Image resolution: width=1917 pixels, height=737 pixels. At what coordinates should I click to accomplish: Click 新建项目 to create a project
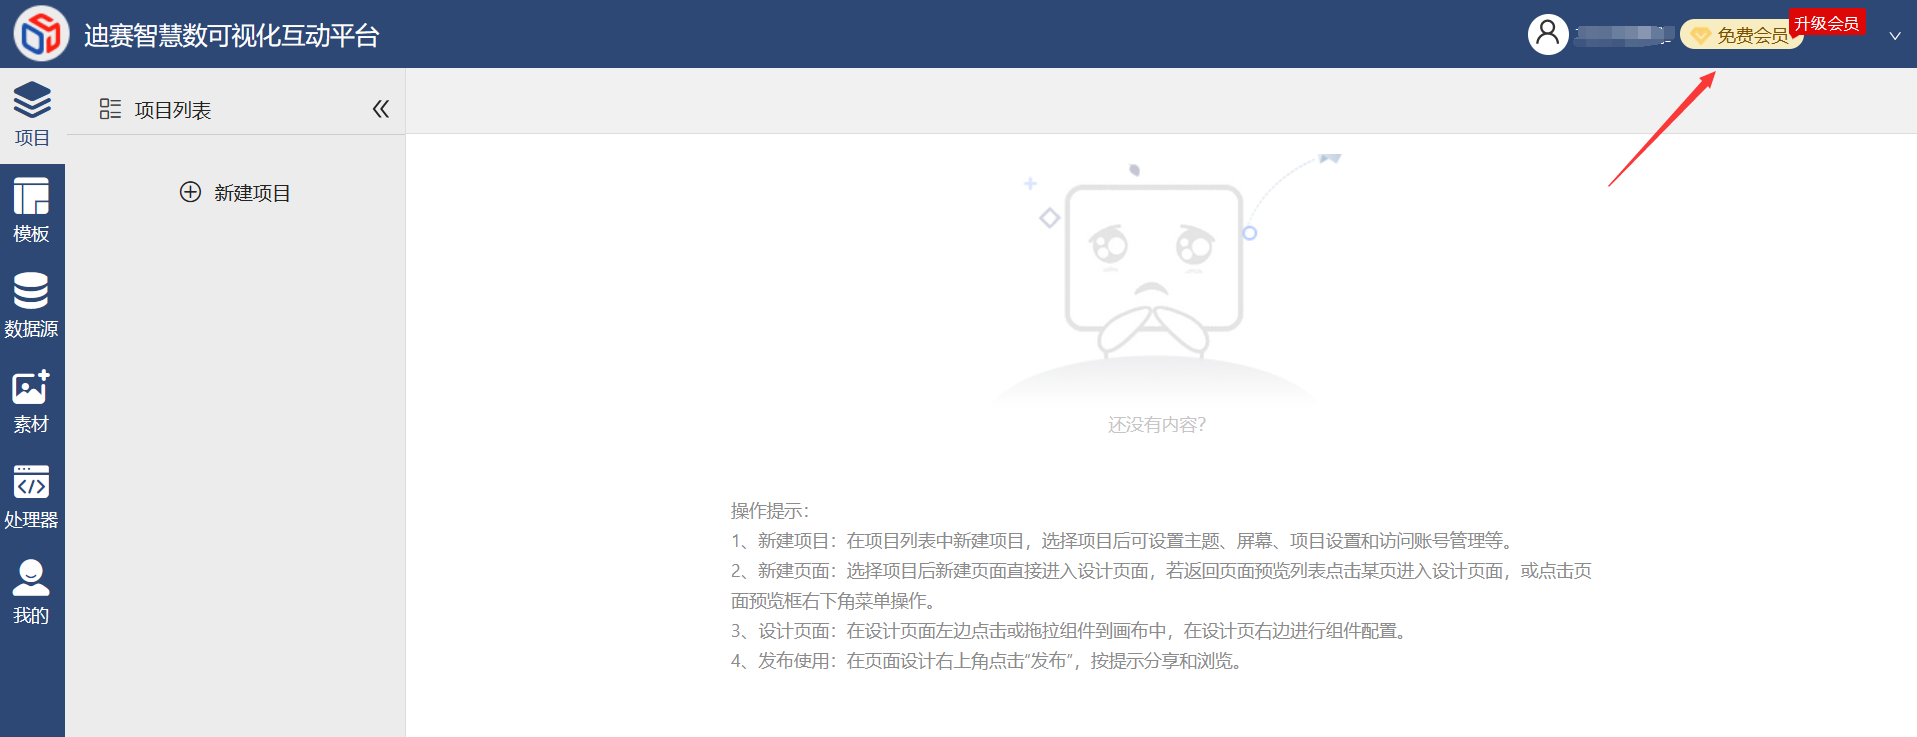pyautogui.click(x=235, y=192)
